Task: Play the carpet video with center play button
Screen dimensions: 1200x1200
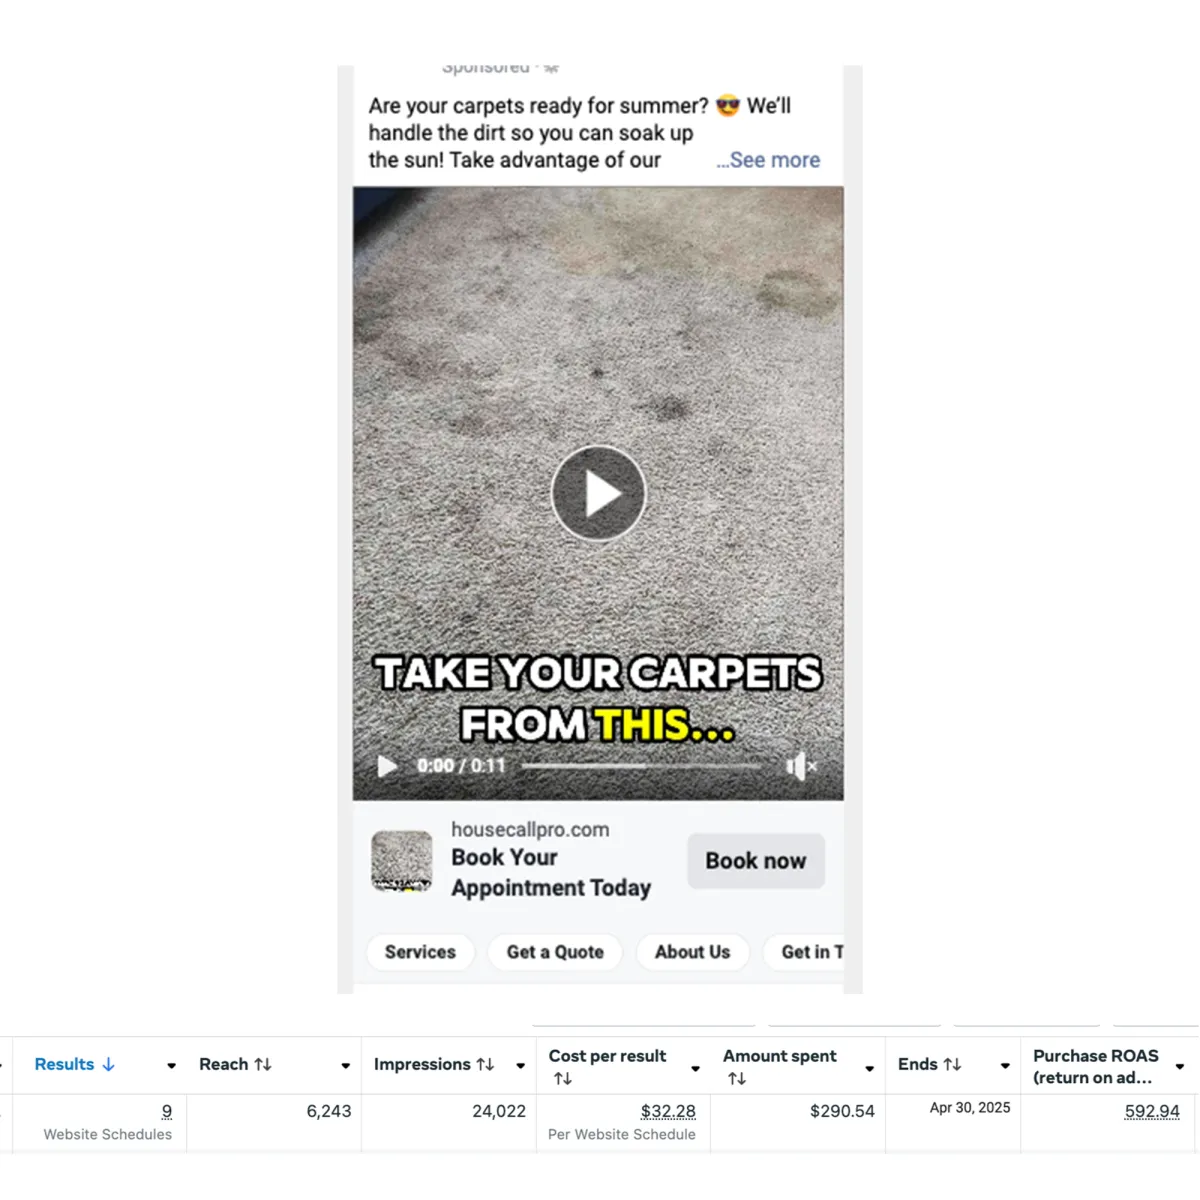Action: [x=598, y=493]
